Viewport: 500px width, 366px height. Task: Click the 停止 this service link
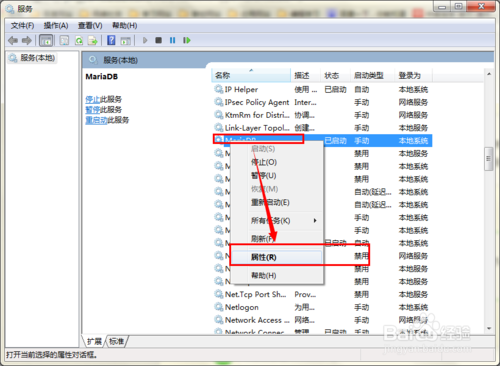tap(93, 99)
